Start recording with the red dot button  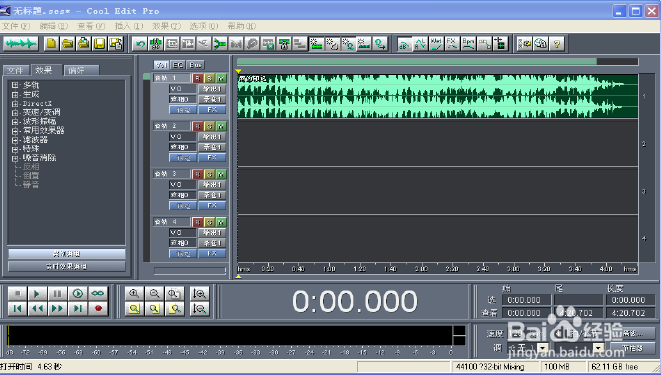point(98,309)
